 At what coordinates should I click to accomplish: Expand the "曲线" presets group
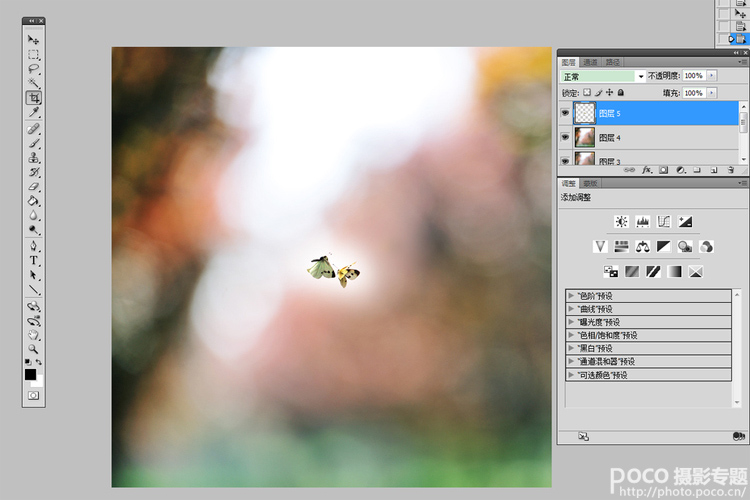coord(571,309)
